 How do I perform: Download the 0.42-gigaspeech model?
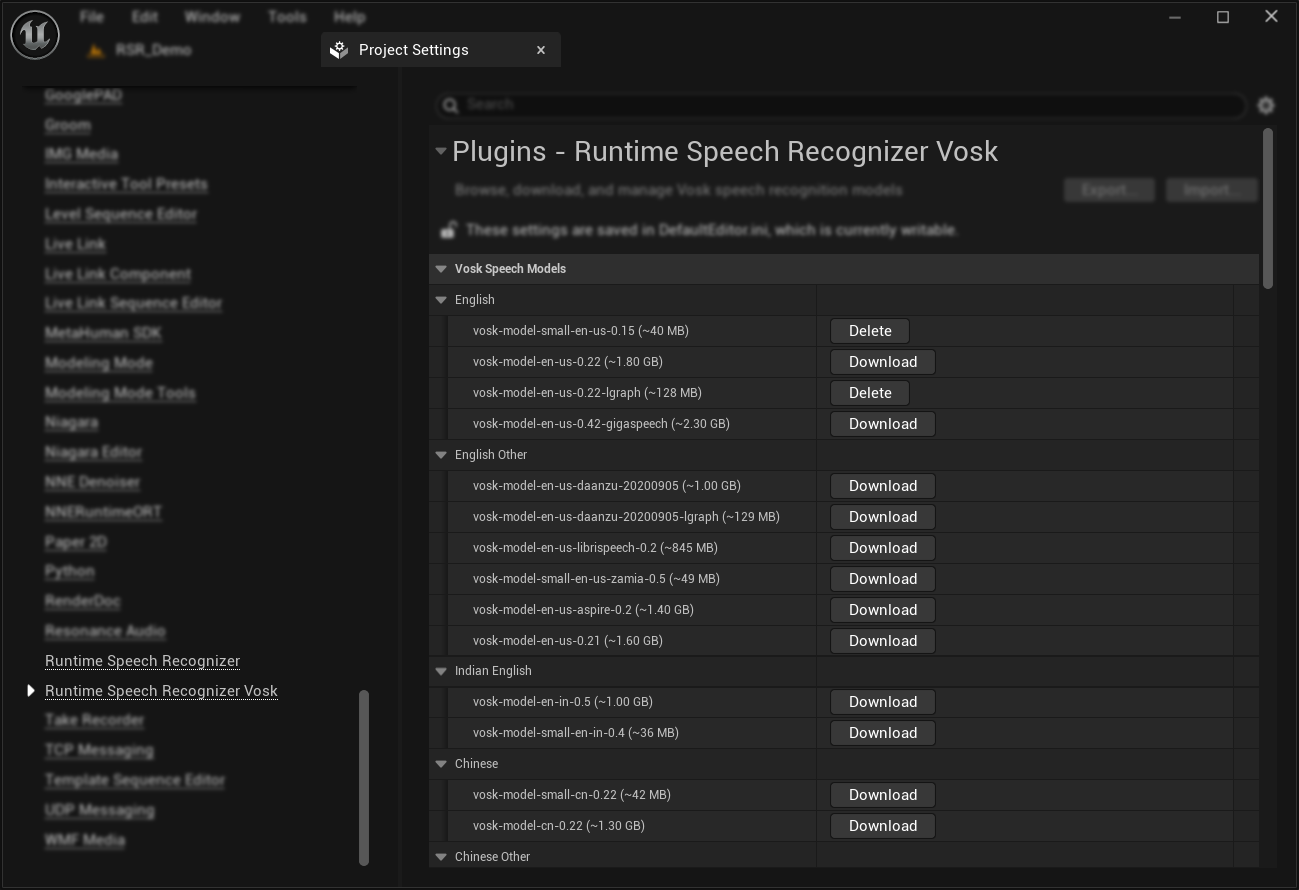pos(883,424)
